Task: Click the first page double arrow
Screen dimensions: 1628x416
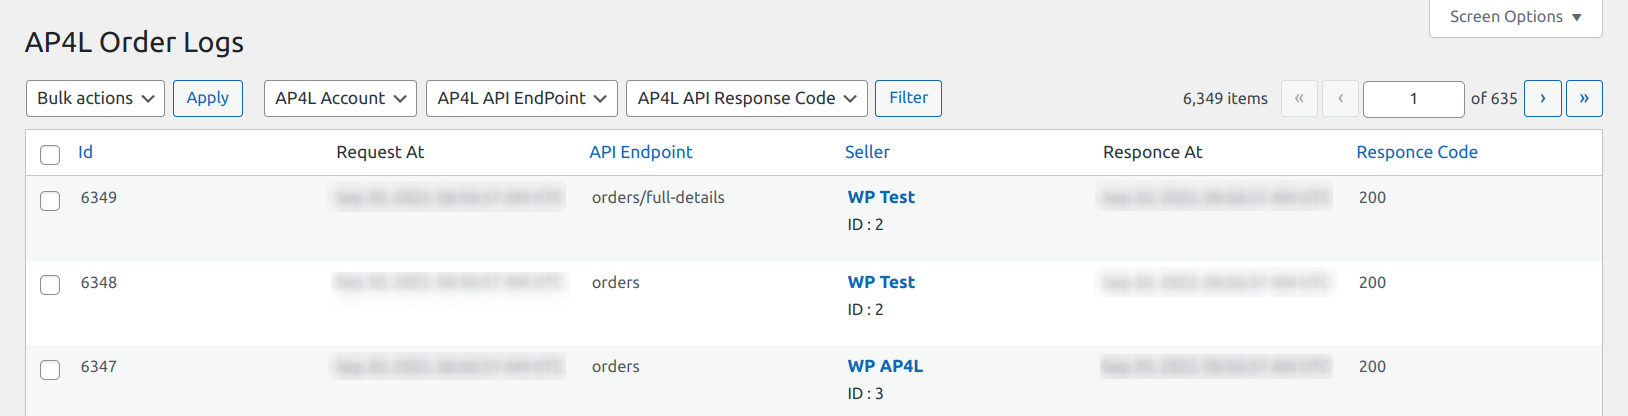Action: (1299, 98)
